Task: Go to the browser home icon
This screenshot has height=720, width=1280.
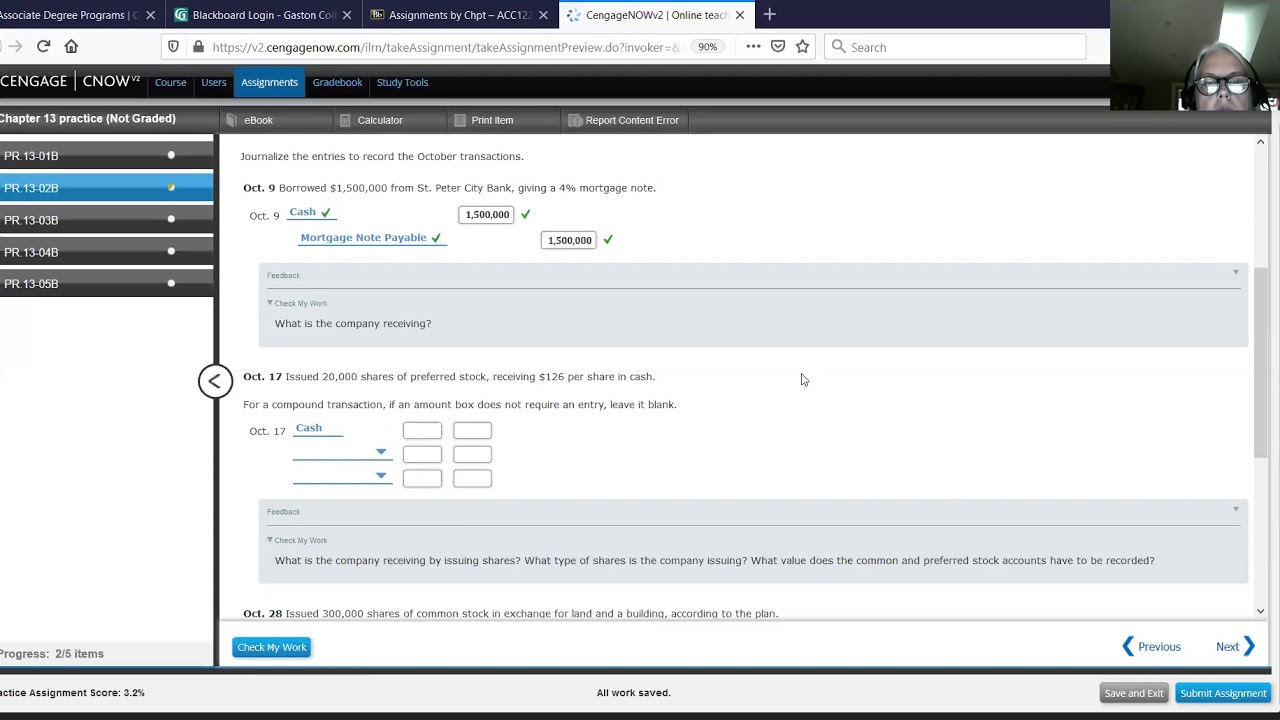Action: 71,46
